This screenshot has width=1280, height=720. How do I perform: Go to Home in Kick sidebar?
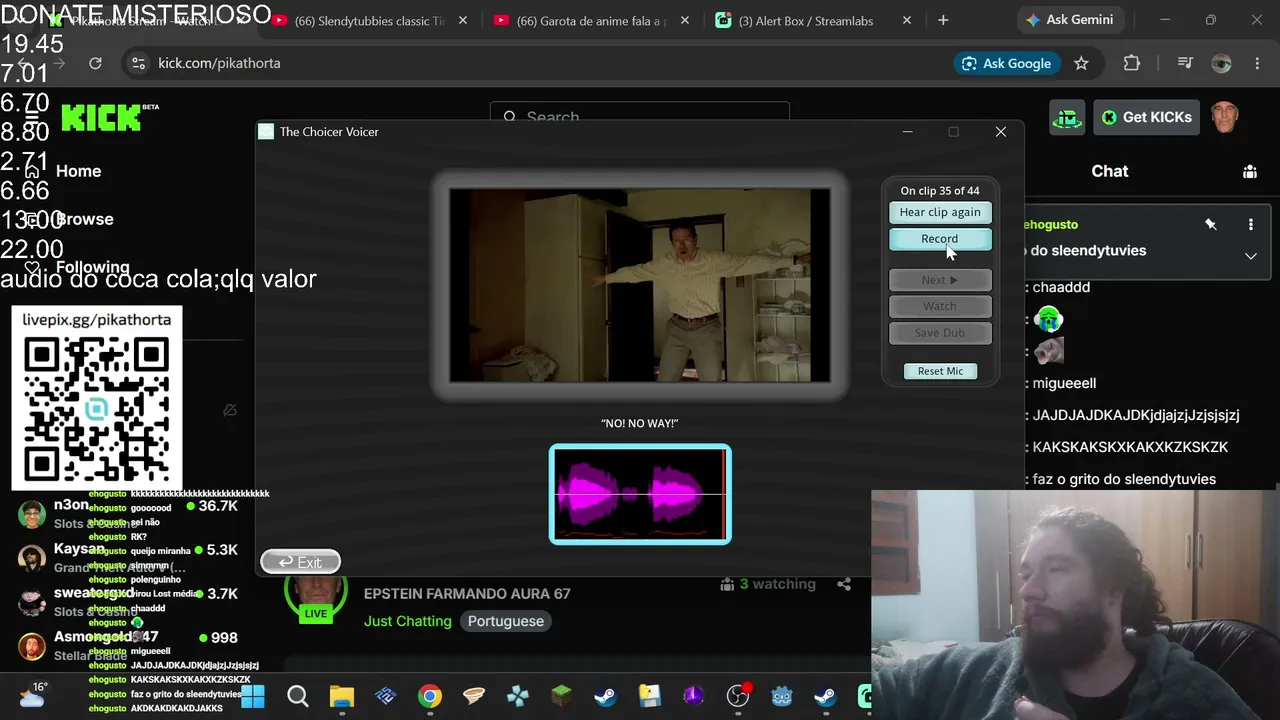[x=78, y=171]
